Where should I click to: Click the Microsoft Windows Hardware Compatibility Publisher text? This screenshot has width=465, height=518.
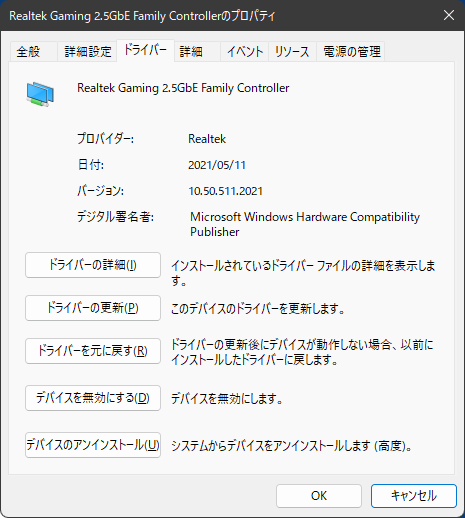point(305,224)
